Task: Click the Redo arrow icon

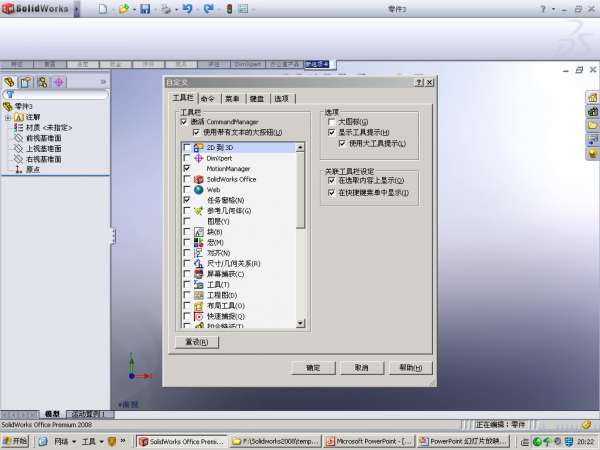Action: (209, 8)
